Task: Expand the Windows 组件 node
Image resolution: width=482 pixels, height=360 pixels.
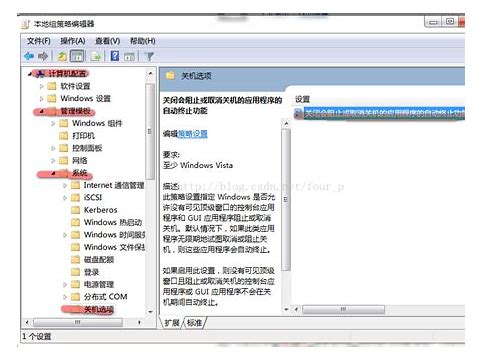Action: tap(53, 124)
